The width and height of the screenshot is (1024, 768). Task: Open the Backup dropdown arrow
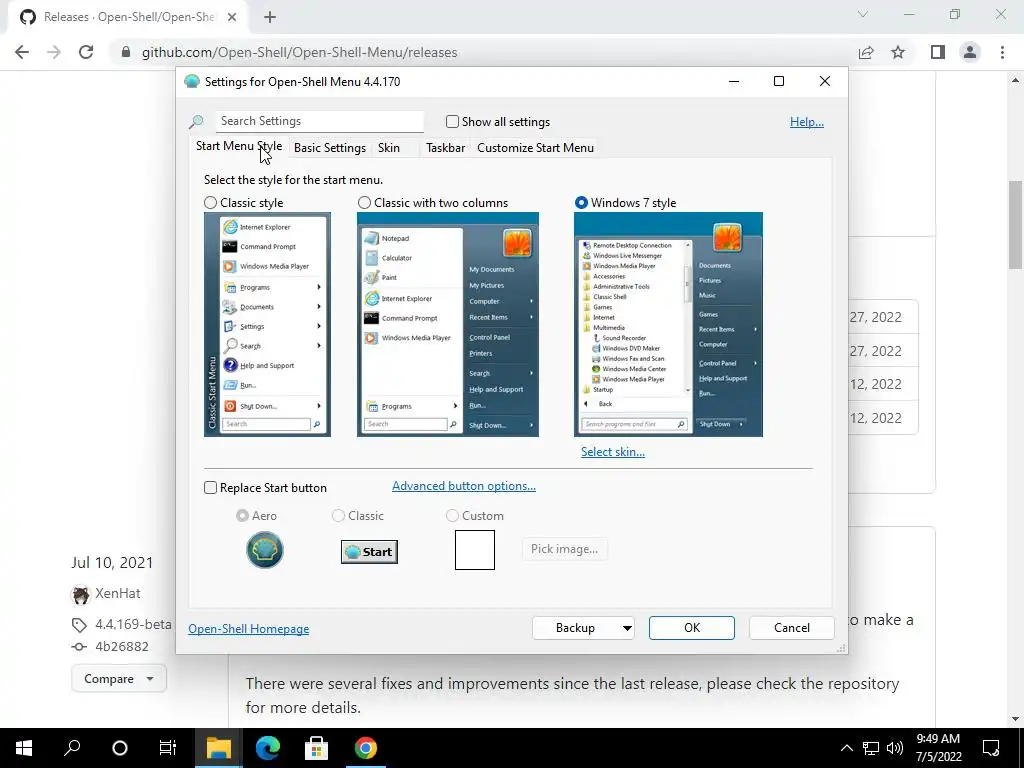[x=626, y=628]
